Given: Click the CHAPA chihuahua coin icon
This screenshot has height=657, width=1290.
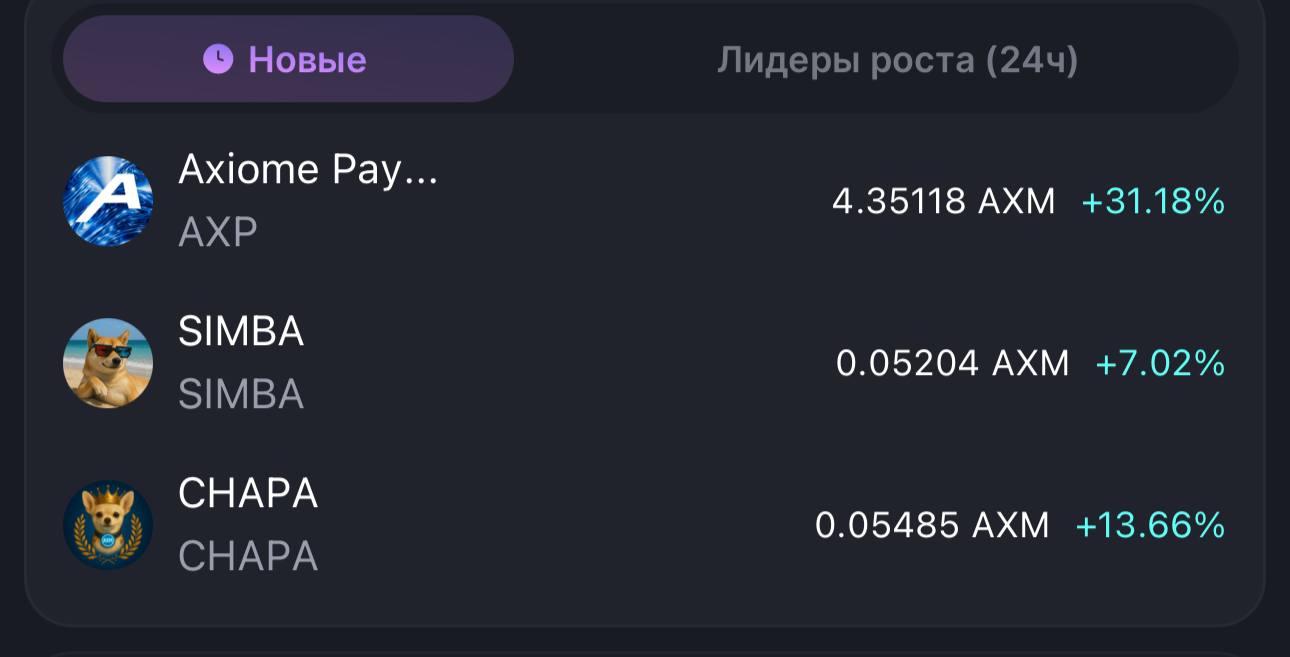Looking at the screenshot, I should click(x=108, y=524).
